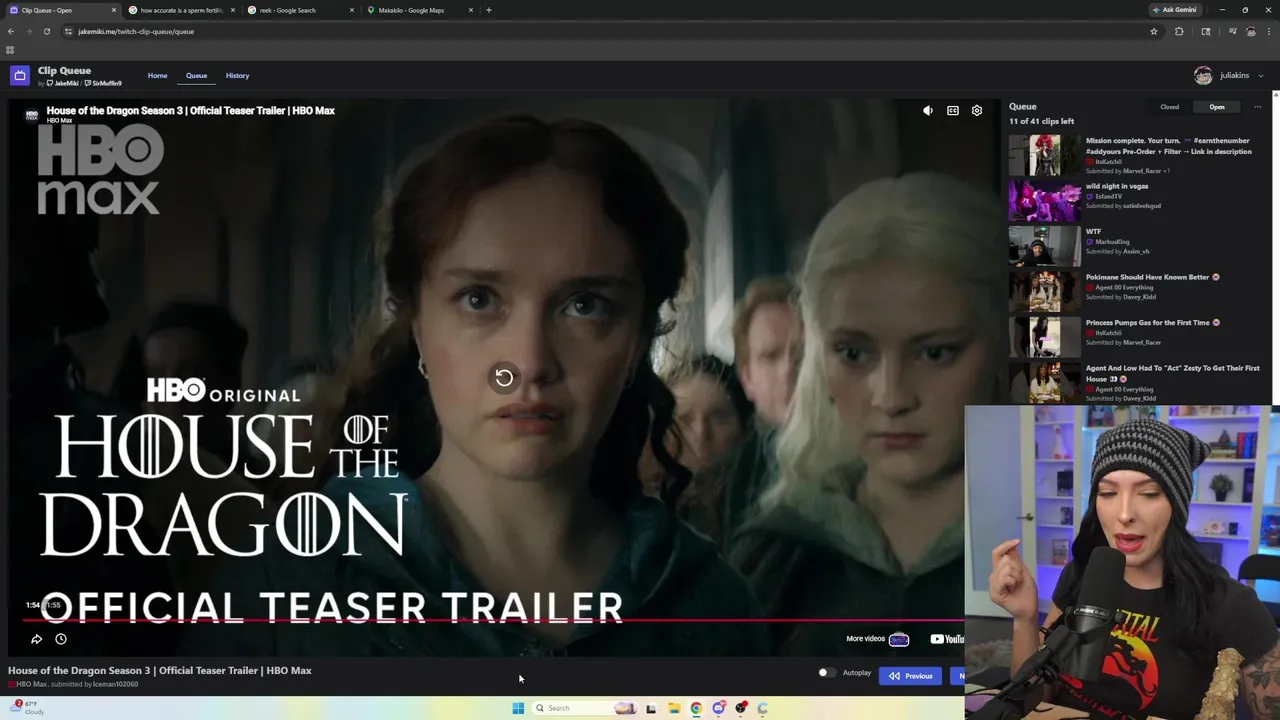Click the HBO Max channel avatar in the player
The image size is (1280, 720).
[x=31, y=114]
